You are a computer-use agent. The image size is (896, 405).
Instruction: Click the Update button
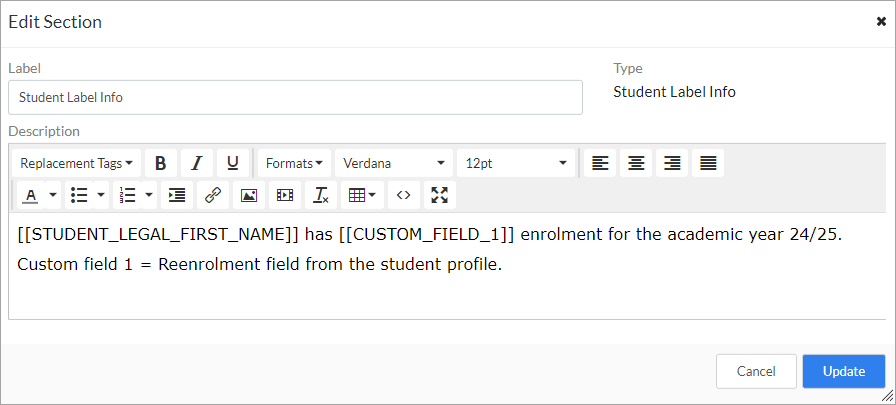(843, 371)
